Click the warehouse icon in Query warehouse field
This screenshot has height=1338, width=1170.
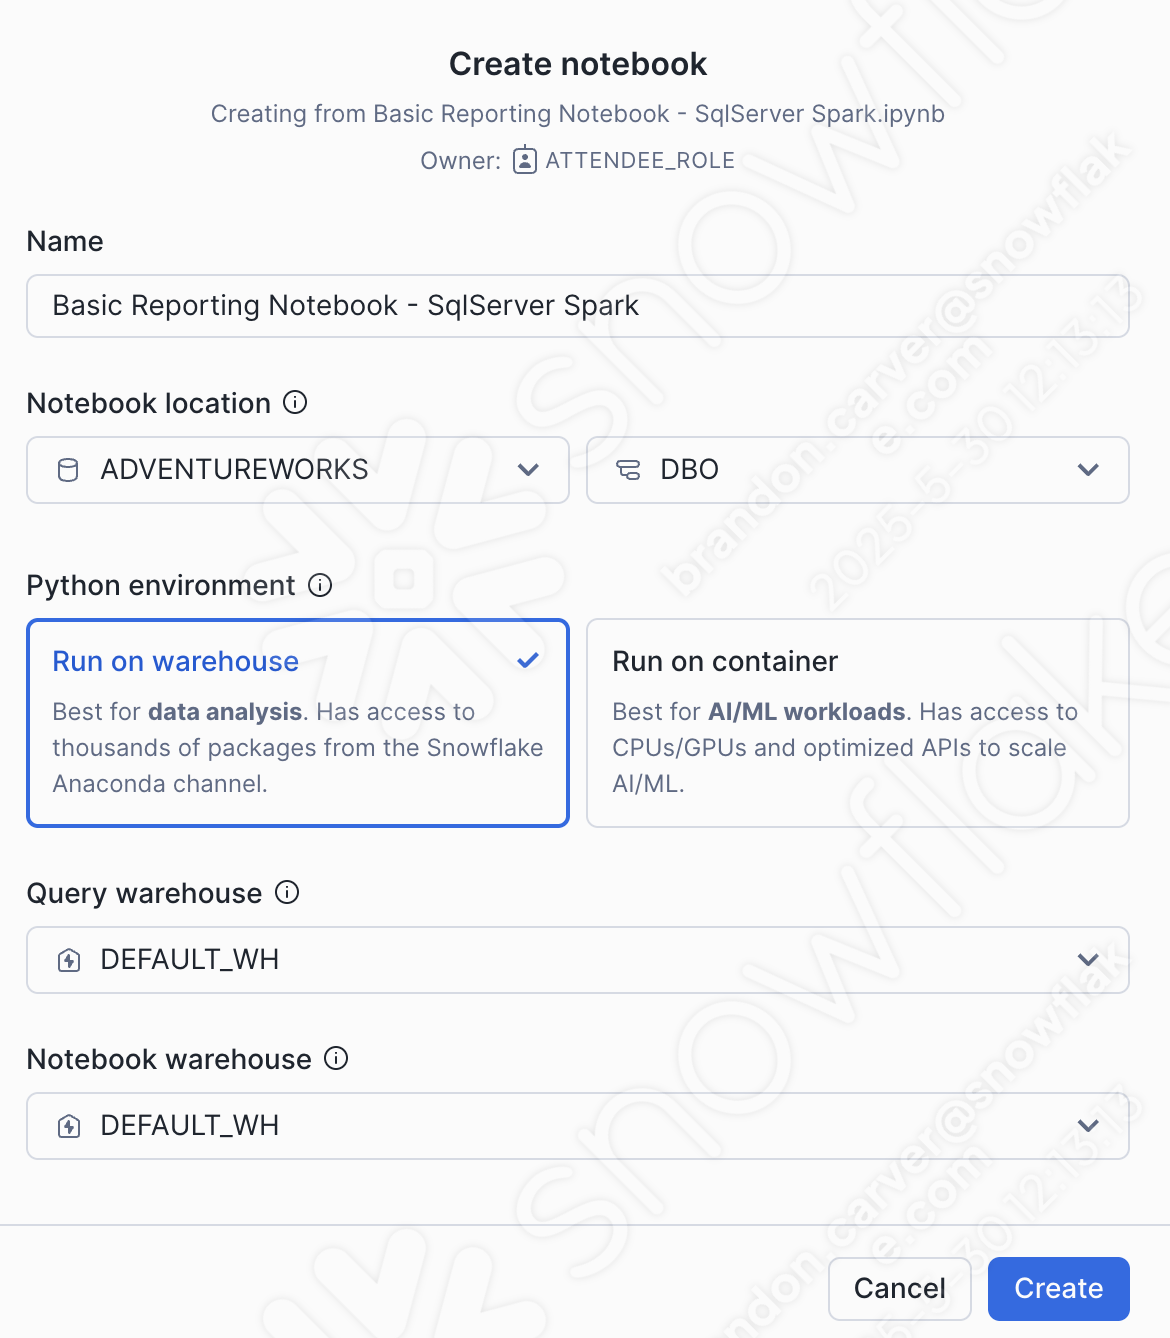(x=67, y=959)
